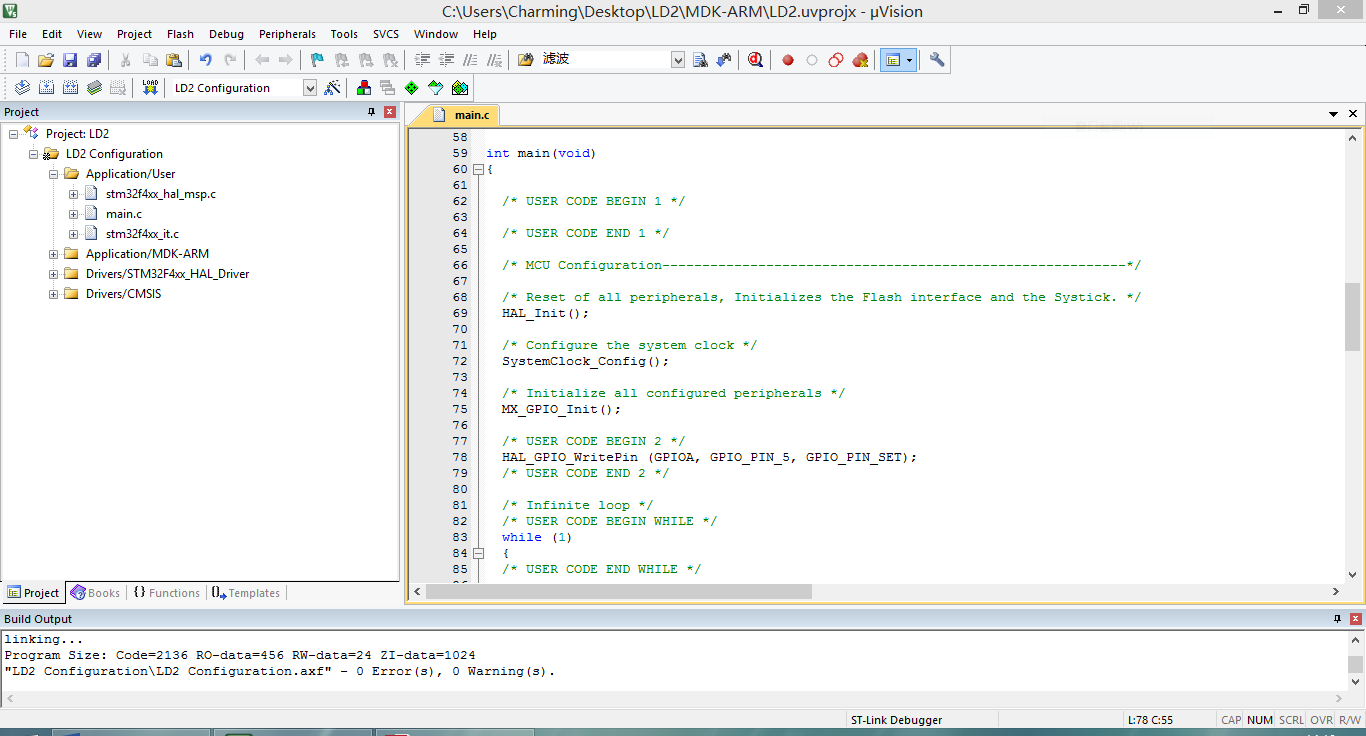1366x736 pixels.
Task: Click the Build target icon
Action: (46, 87)
